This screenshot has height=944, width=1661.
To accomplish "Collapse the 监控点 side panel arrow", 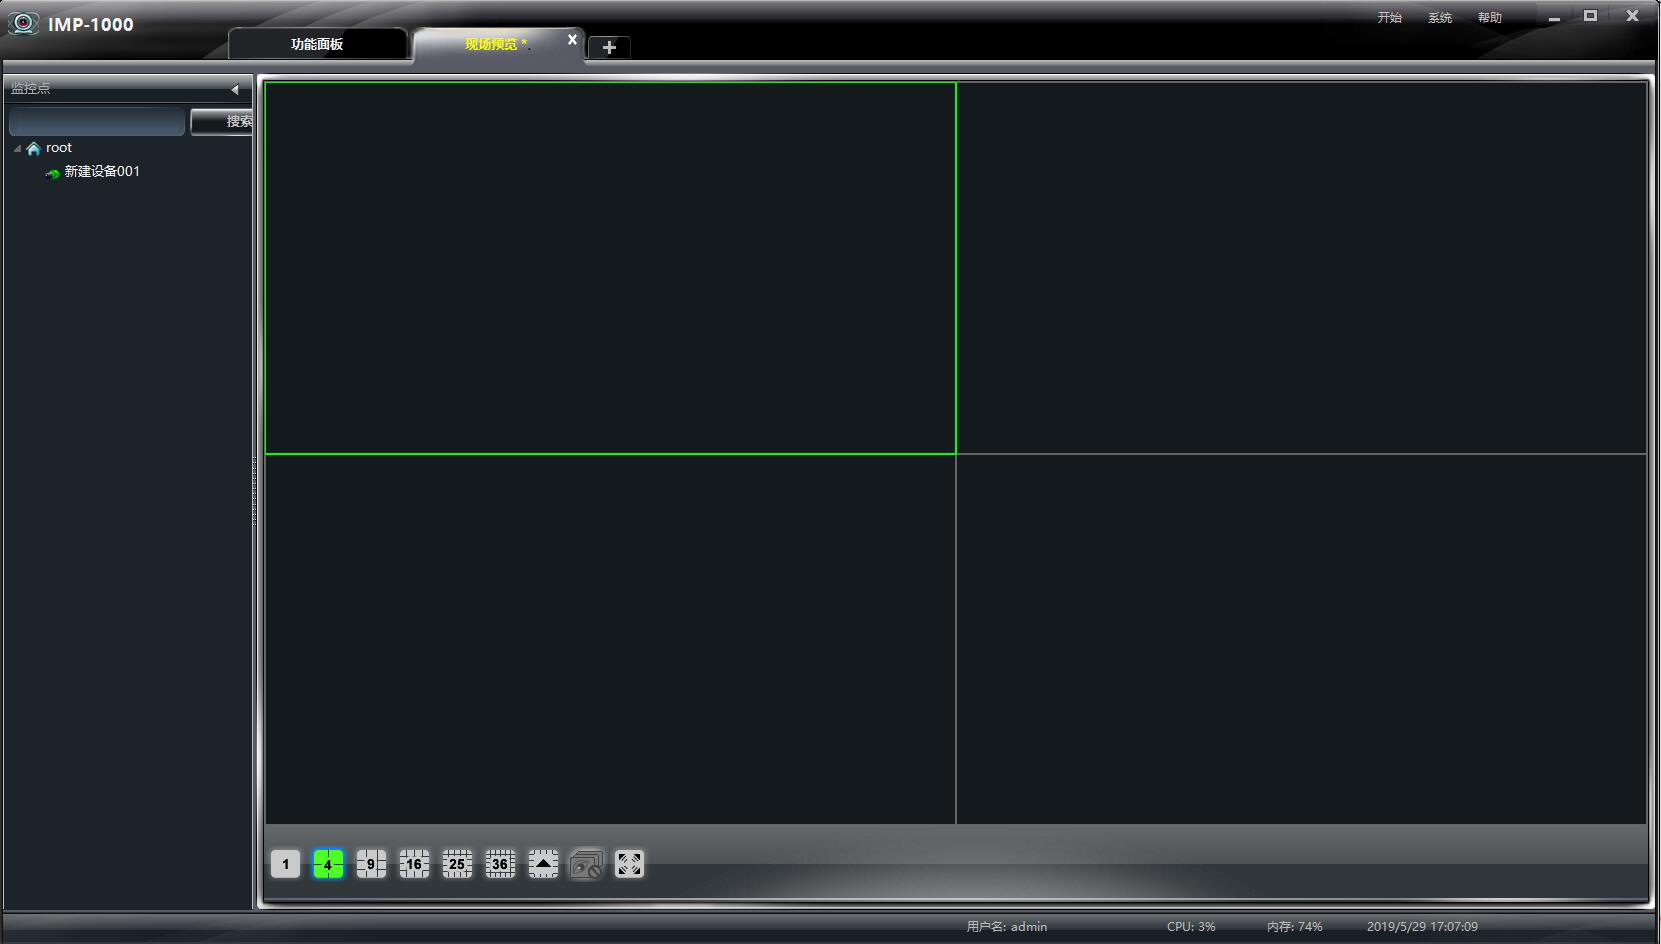I will [235, 89].
